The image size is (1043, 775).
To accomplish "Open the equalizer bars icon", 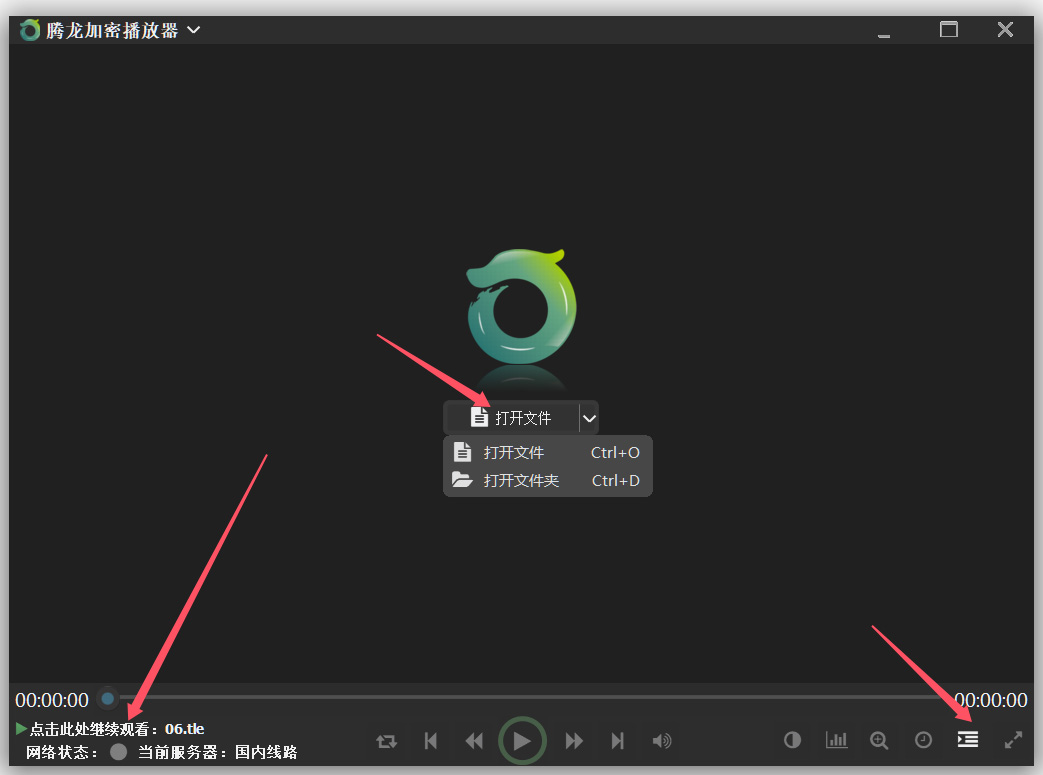I will (836, 740).
